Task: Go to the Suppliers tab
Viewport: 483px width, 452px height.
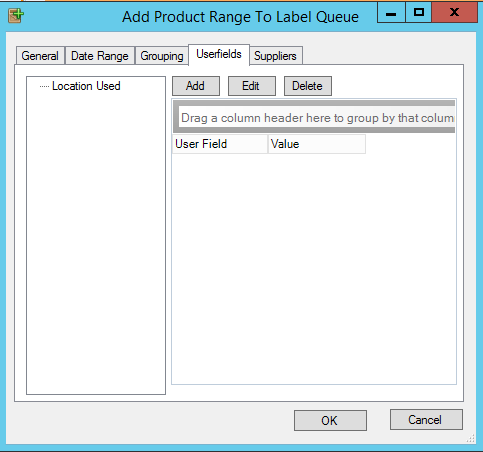Action: (276, 56)
